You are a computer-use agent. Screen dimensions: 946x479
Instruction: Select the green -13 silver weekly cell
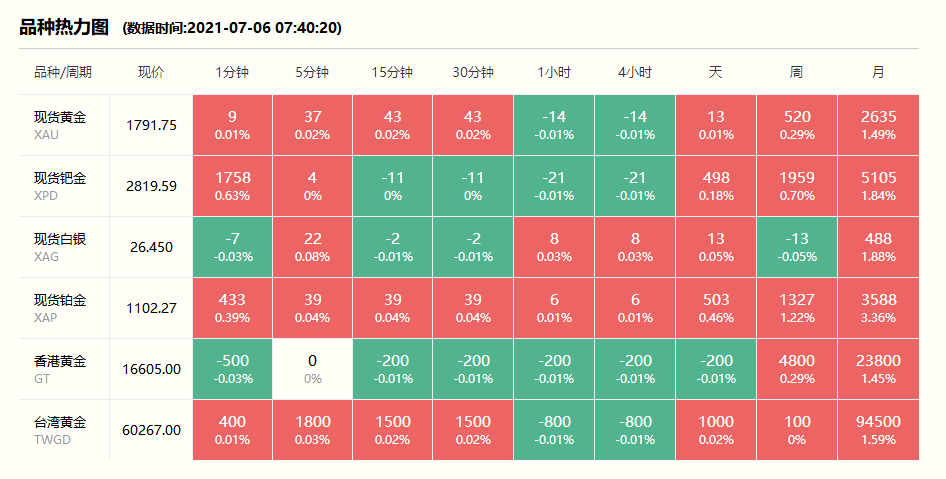[x=796, y=247]
